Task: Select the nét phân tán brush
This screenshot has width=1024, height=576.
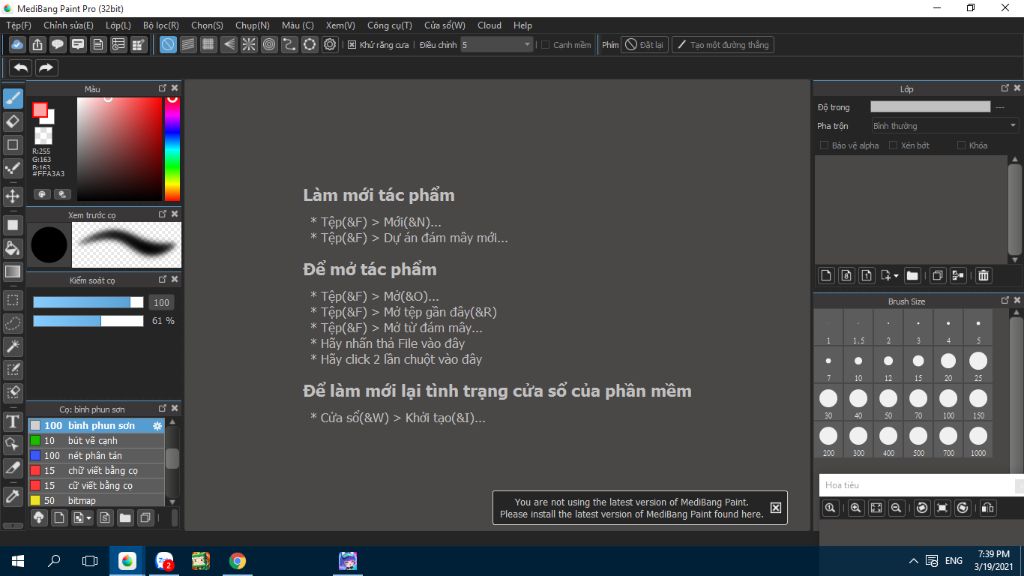Action: 96,456
